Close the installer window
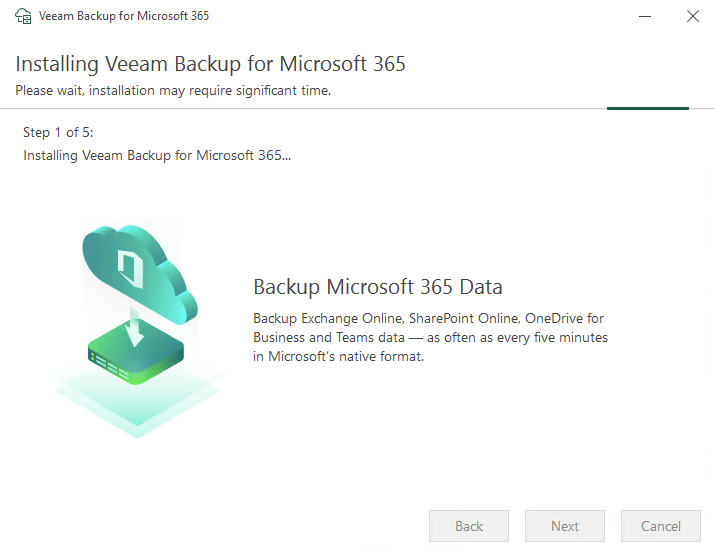The image size is (714, 558). pyautogui.click(x=693, y=16)
